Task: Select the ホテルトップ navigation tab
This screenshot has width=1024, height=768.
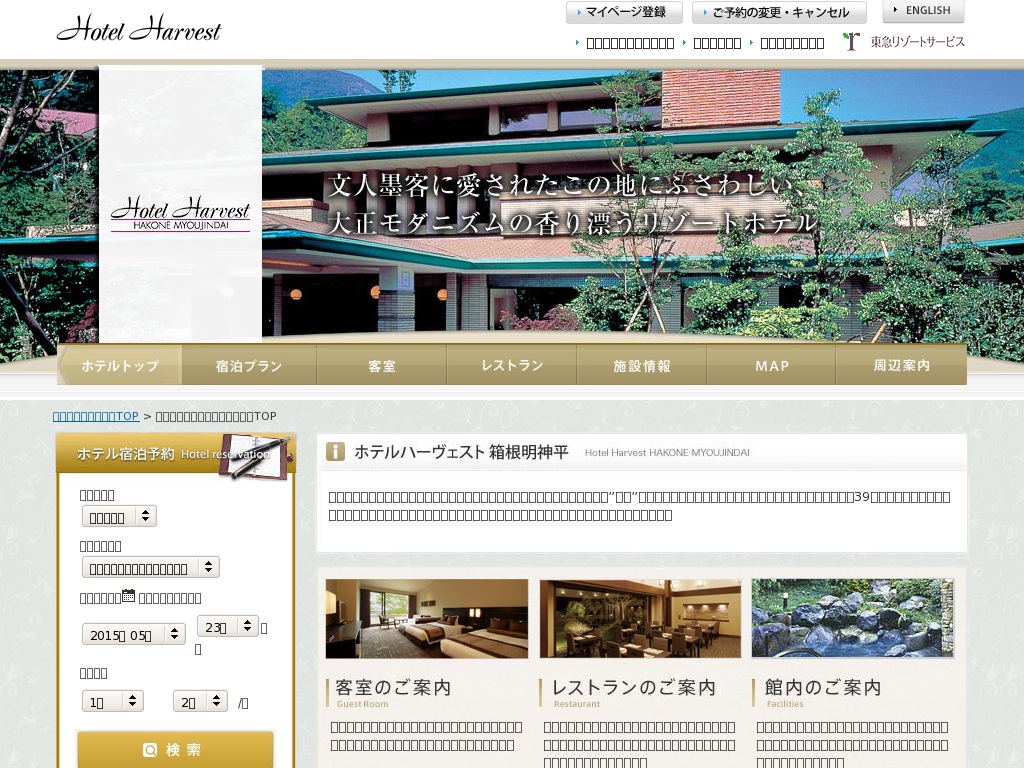Action: point(120,365)
